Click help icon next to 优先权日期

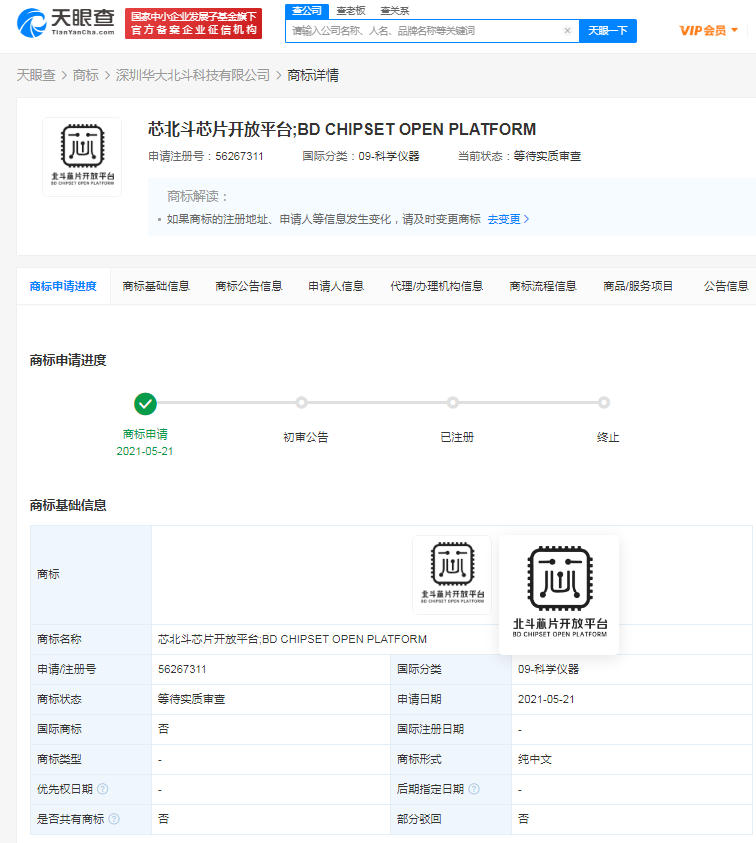[x=103, y=789]
